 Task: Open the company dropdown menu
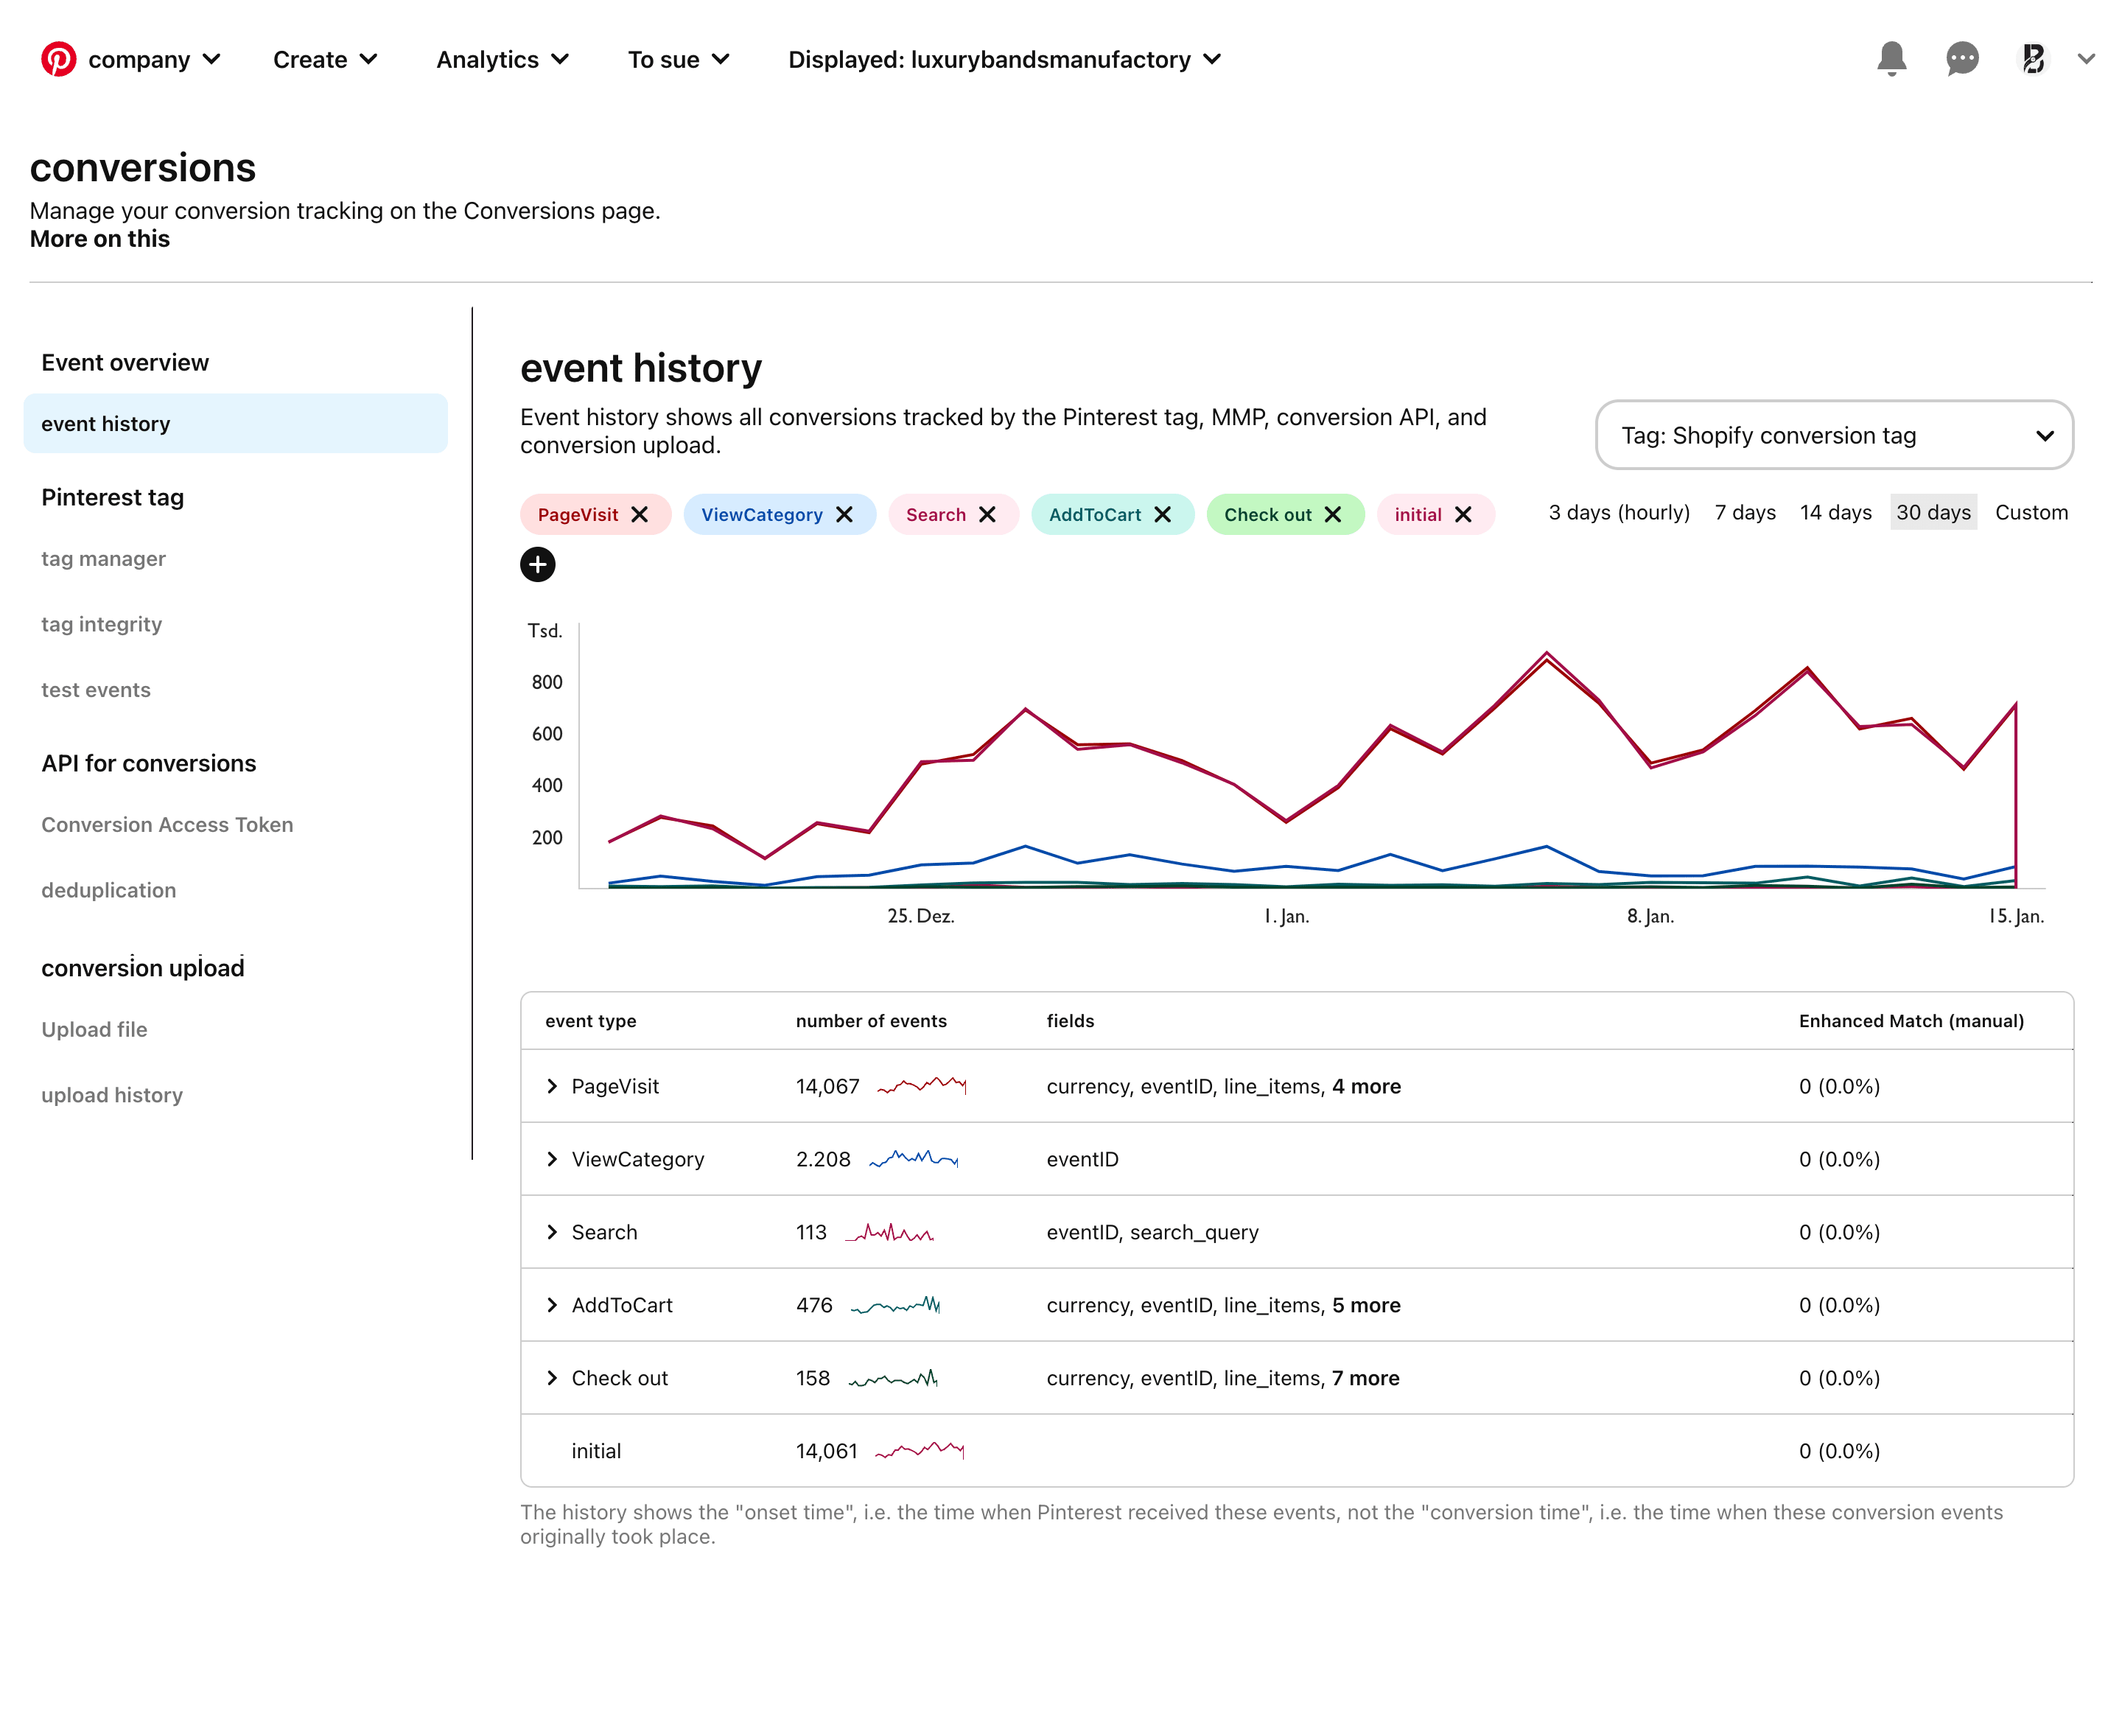click(x=154, y=60)
